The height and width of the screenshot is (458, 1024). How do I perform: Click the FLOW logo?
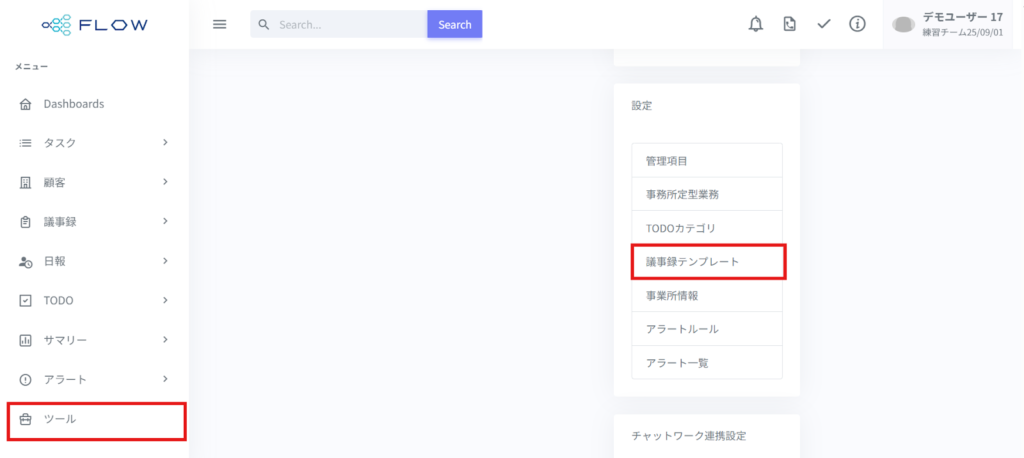pyautogui.click(x=95, y=24)
